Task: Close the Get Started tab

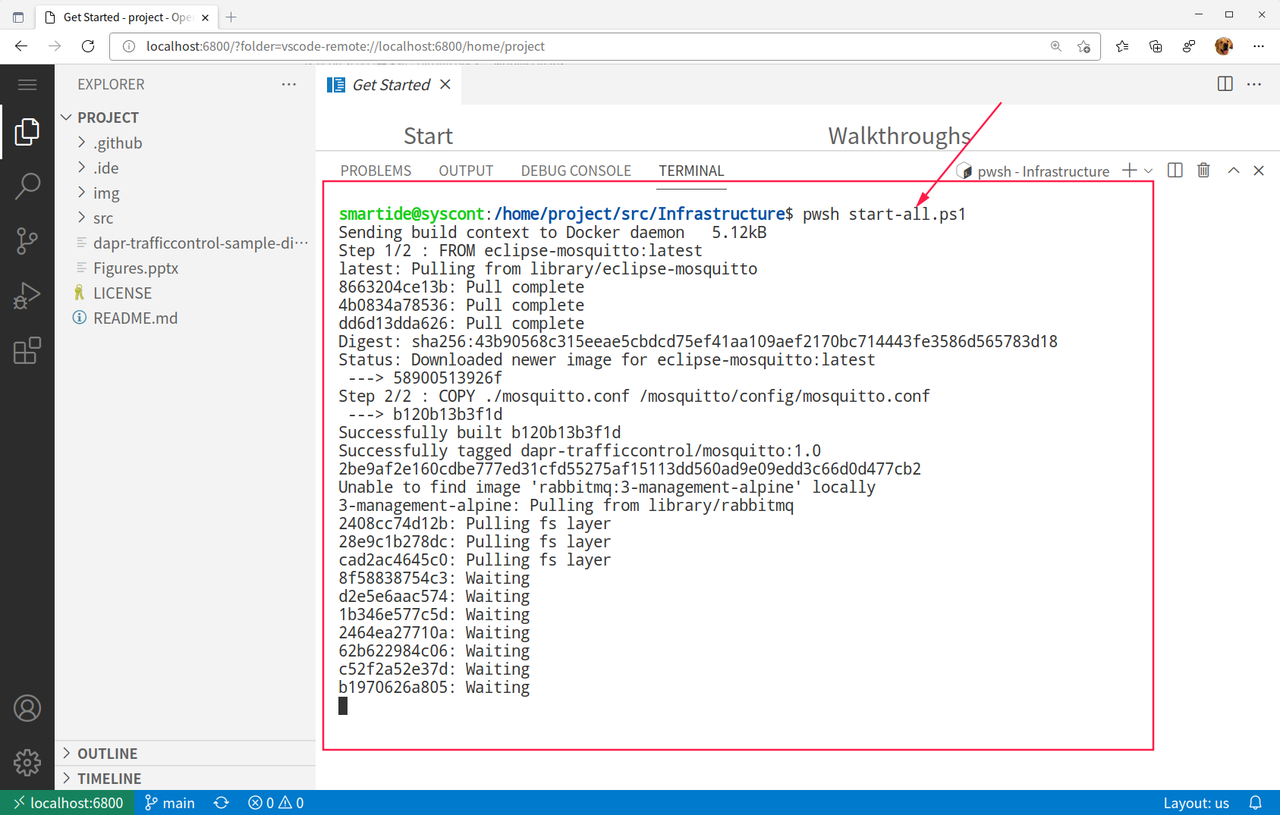Action: pyautogui.click(x=445, y=85)
